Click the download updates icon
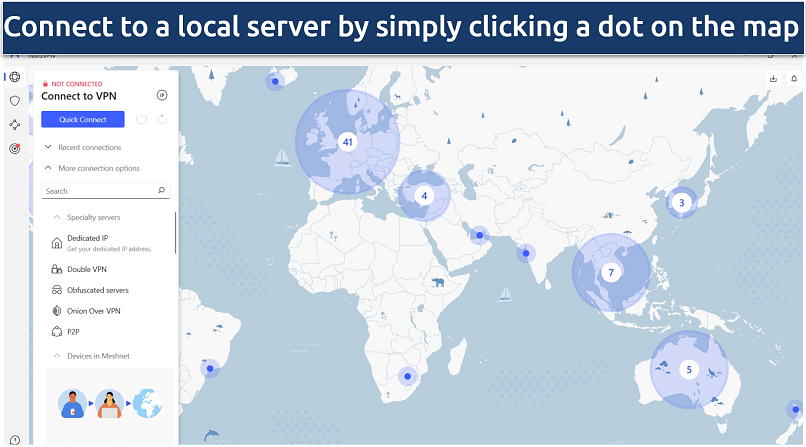Viewport: 806px width, 447px height. point(772,78)
